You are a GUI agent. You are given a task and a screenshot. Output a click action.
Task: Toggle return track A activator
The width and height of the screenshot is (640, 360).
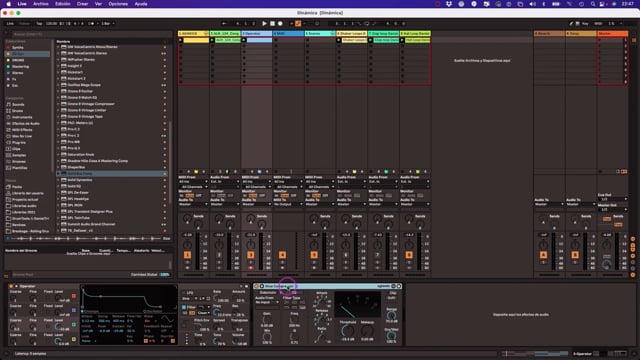[x=543, y=255]
